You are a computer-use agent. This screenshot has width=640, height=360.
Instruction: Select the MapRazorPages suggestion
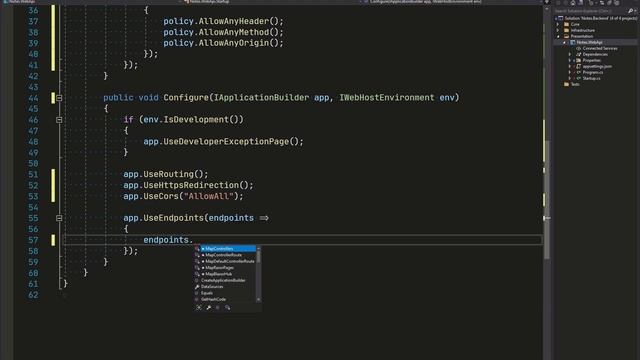225,268
